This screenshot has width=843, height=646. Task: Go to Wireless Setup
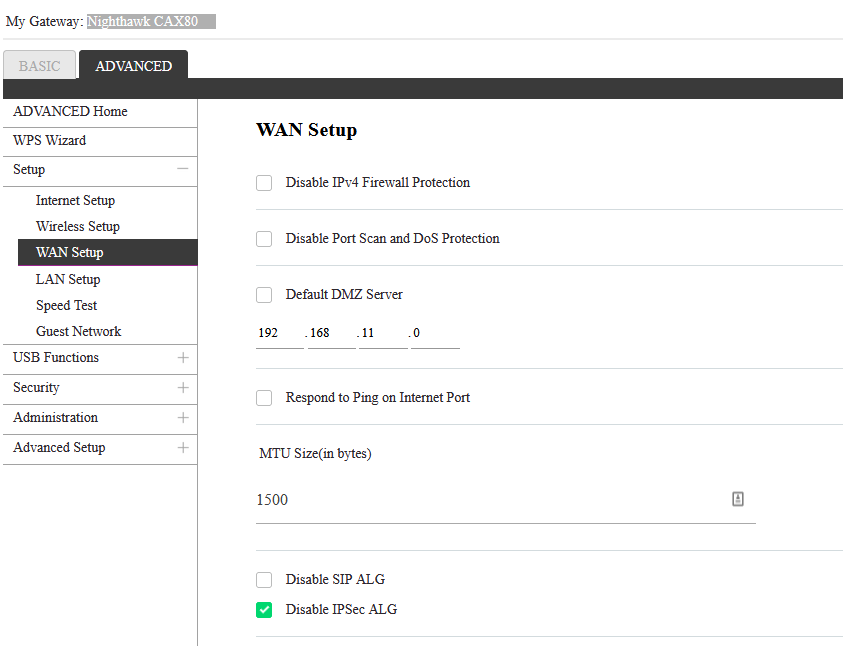pos(77,226)
